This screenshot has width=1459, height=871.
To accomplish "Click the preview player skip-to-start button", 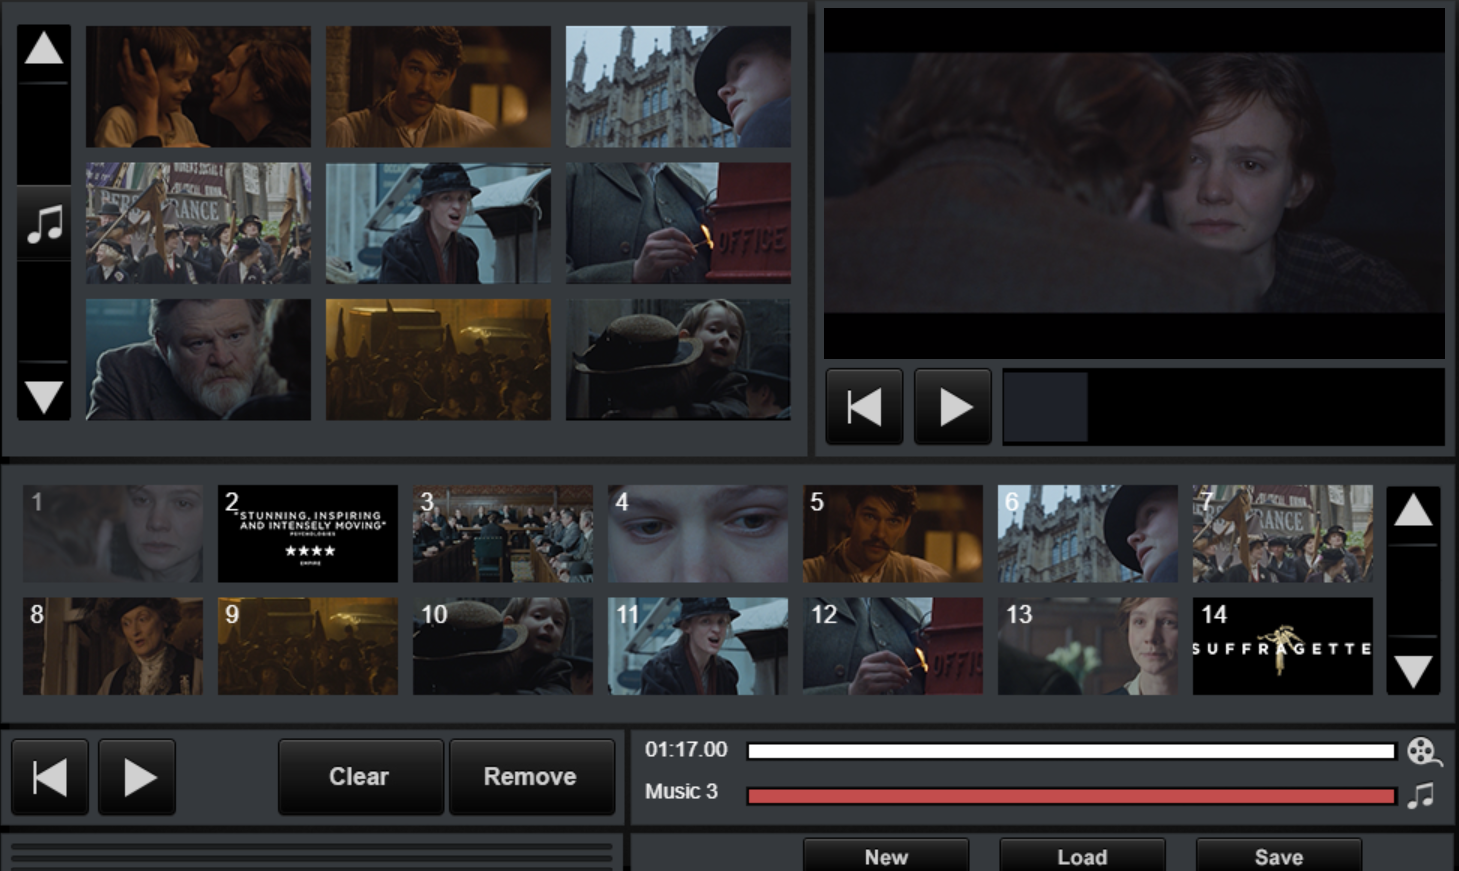I will coord(864,407).
